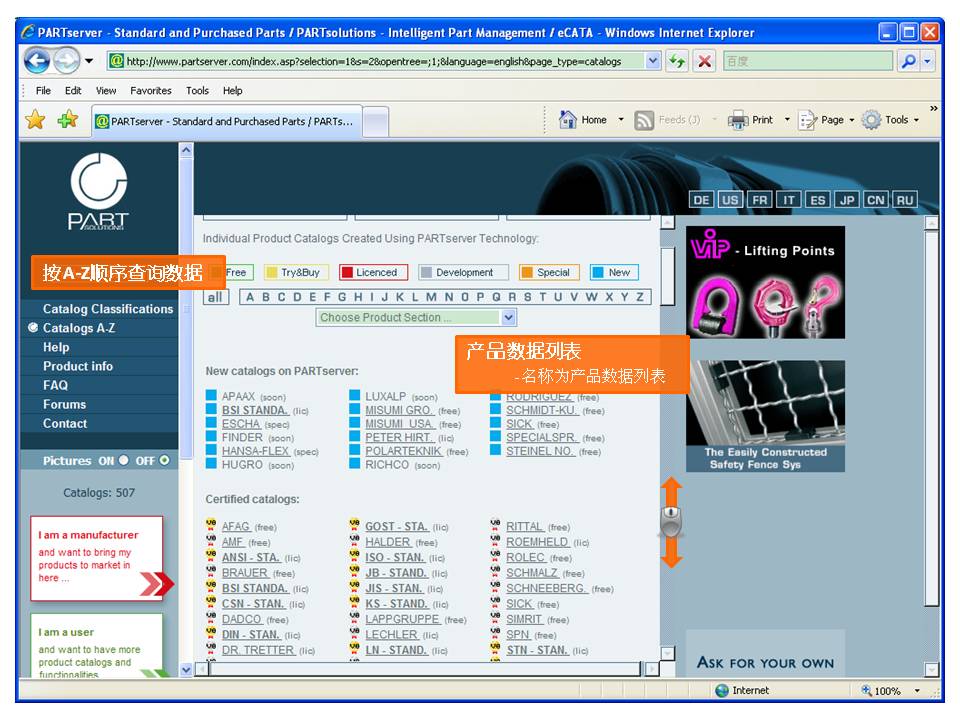The width and height of the screenshot is (960, 720).
Task: Select the ES language flag button
Action: point(817,200)
